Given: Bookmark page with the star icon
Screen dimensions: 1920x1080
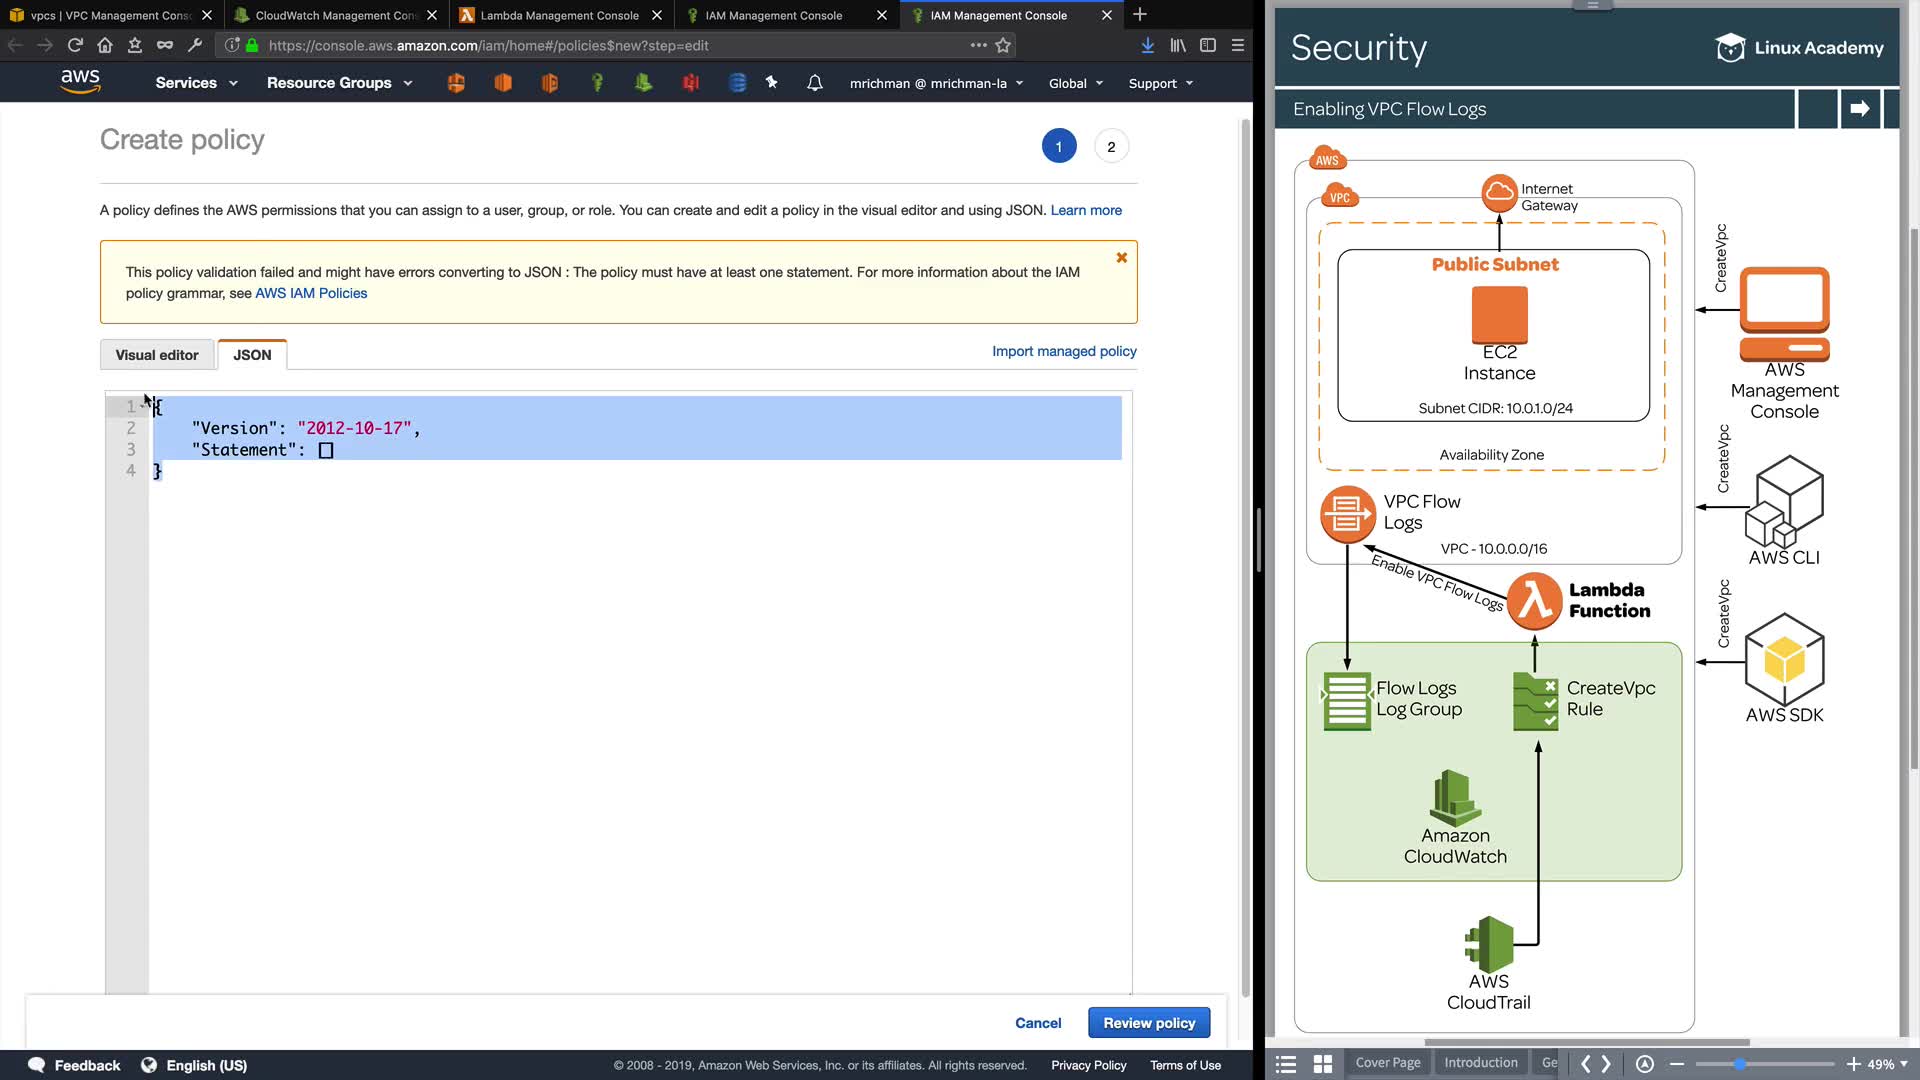Looking at the screenshot, I should (x=1003, y=45).
